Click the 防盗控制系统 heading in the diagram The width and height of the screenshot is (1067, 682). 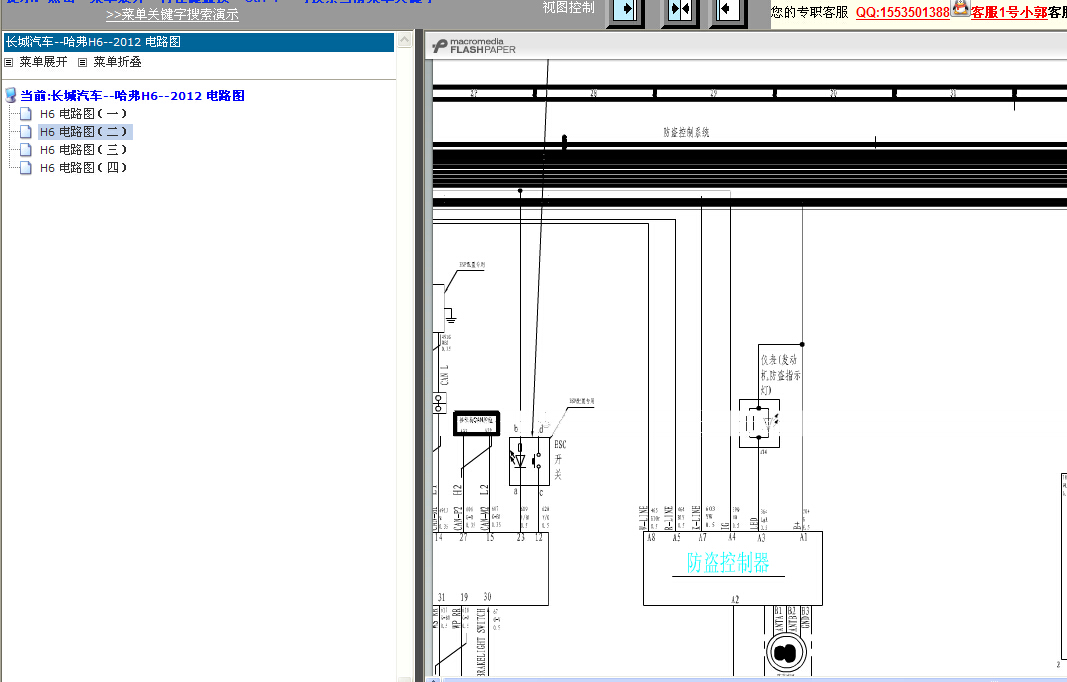[686, 132]
